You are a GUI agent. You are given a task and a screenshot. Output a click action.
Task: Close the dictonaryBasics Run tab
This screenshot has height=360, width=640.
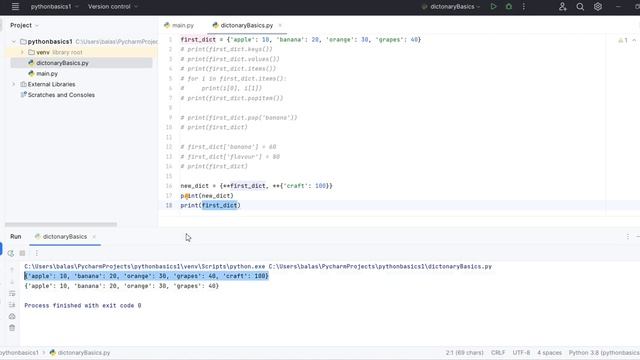94,237
